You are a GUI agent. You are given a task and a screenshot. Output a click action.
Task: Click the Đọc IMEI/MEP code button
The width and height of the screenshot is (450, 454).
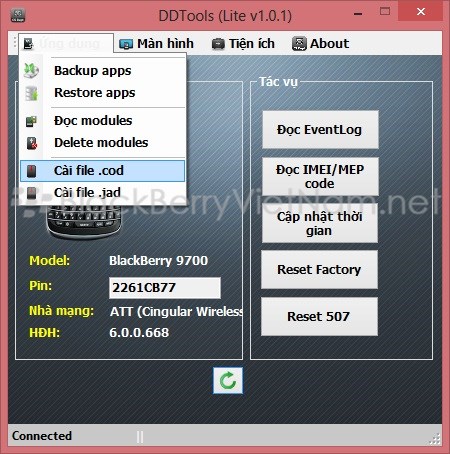tap(320, 177)
